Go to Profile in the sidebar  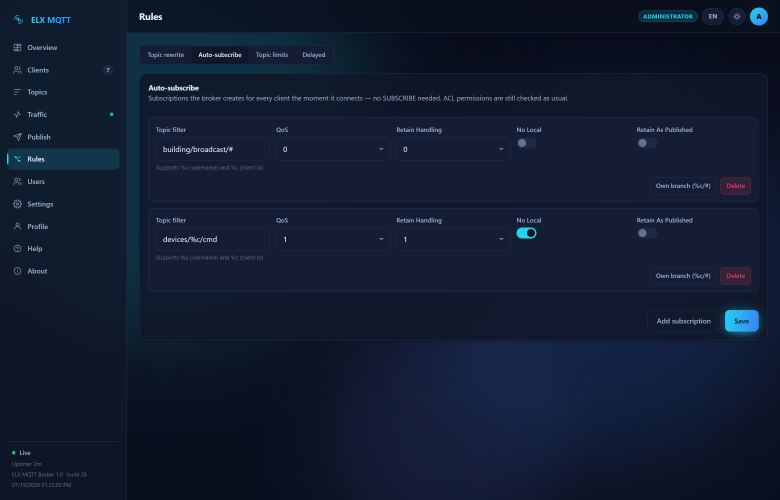click(x=63, y=226)
